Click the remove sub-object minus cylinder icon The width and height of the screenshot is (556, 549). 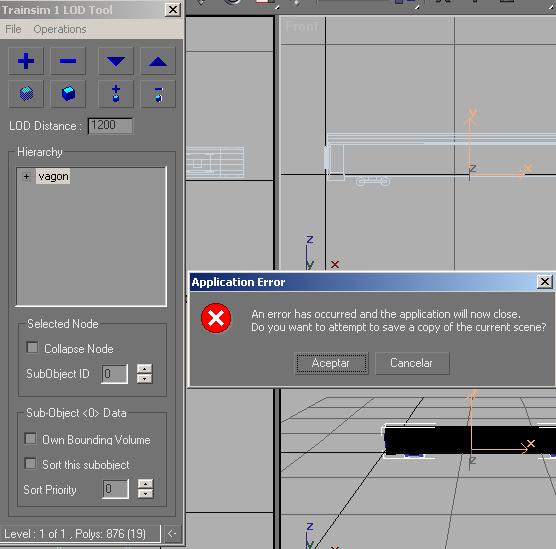158,94
